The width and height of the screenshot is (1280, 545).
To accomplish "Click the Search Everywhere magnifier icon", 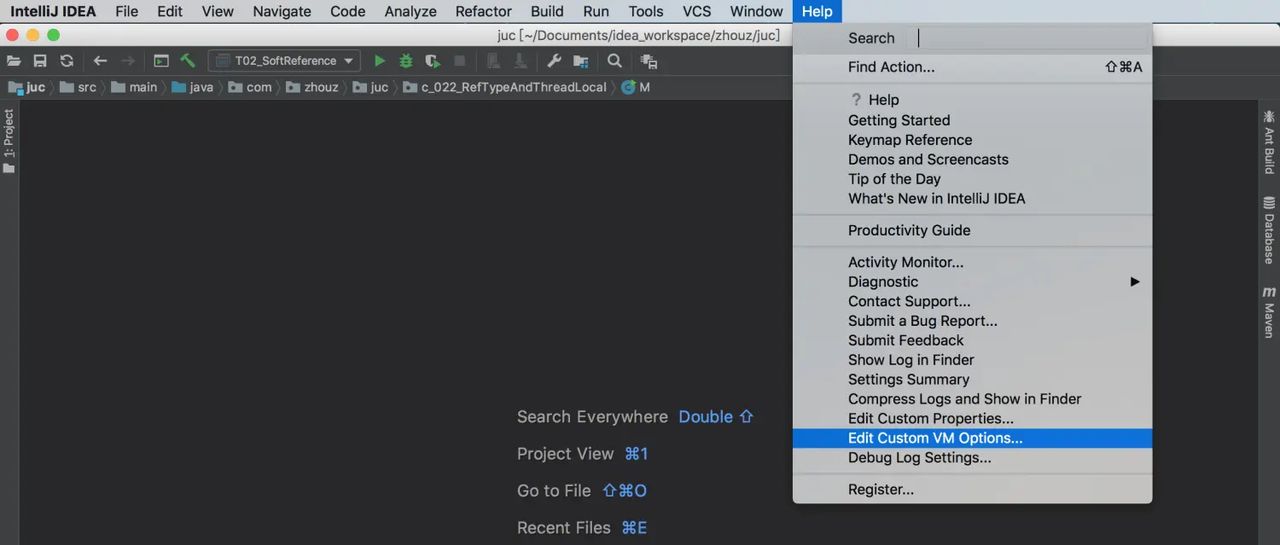I will click(614, 61).
